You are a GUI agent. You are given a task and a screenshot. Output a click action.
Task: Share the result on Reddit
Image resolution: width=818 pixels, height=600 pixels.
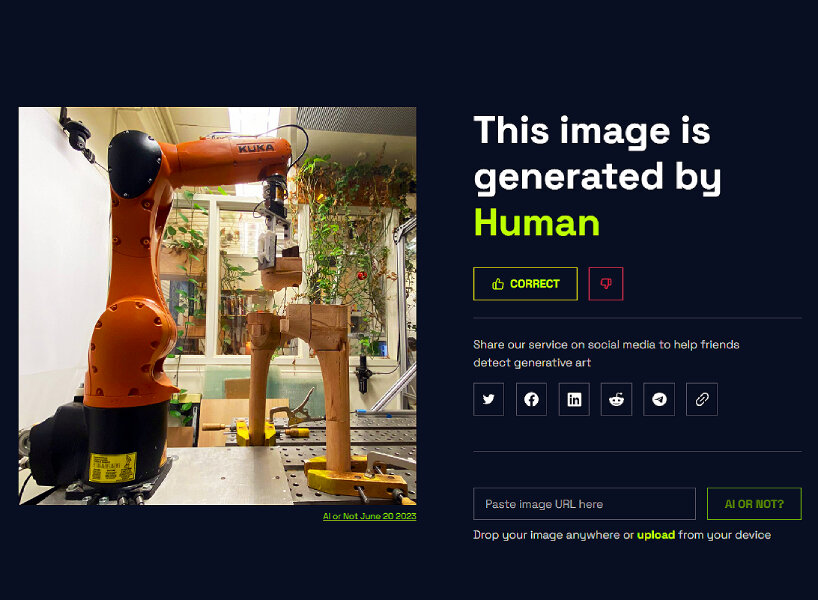click(616, 399)
